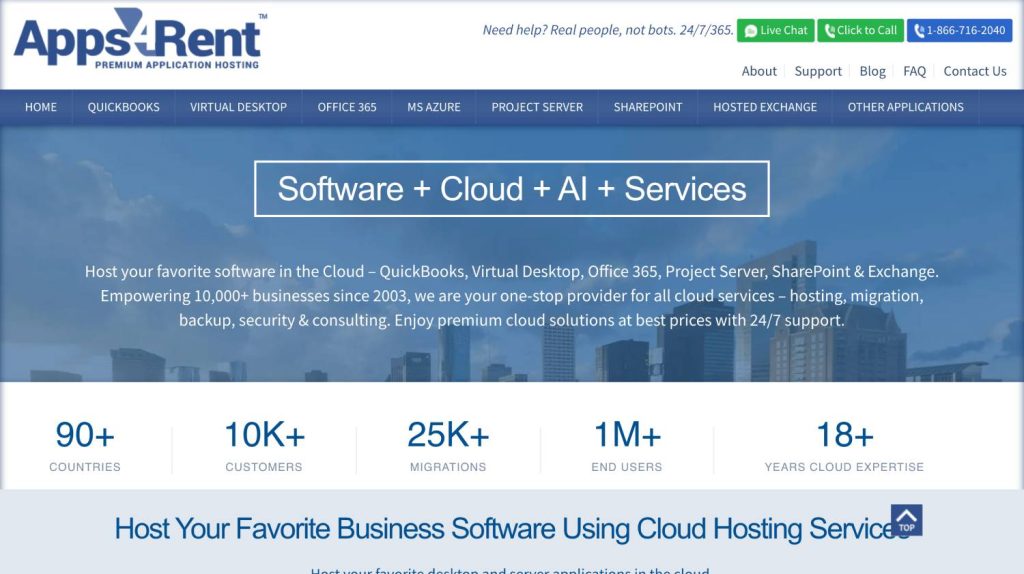Image resolution: width=1024 pixels, height=574 pixels.
Task: Open the Contact Us page
Action: tap(974, 71)
